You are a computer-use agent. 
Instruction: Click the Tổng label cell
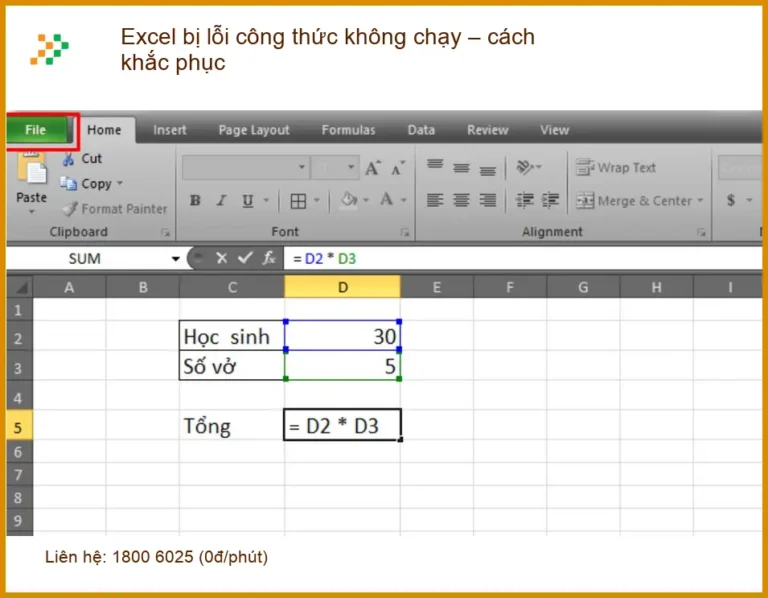click(232, 425)
